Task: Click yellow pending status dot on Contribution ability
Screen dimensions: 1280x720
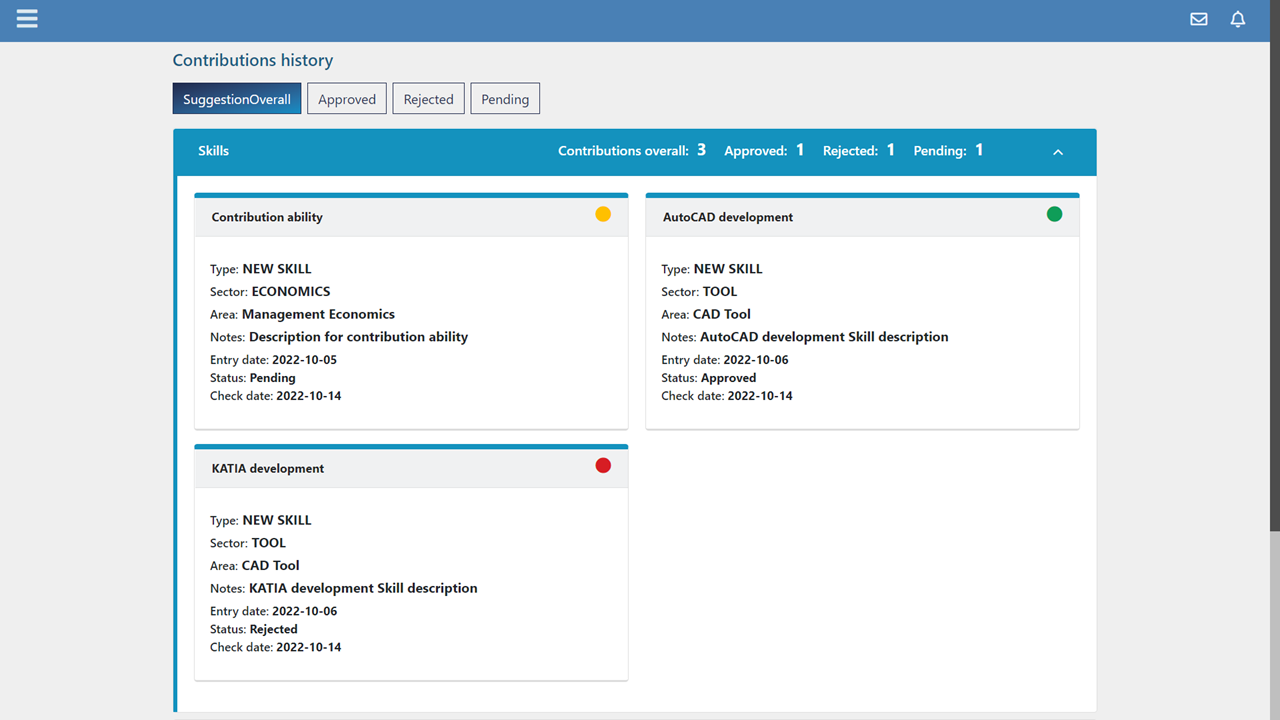Action: pos(603,214)
